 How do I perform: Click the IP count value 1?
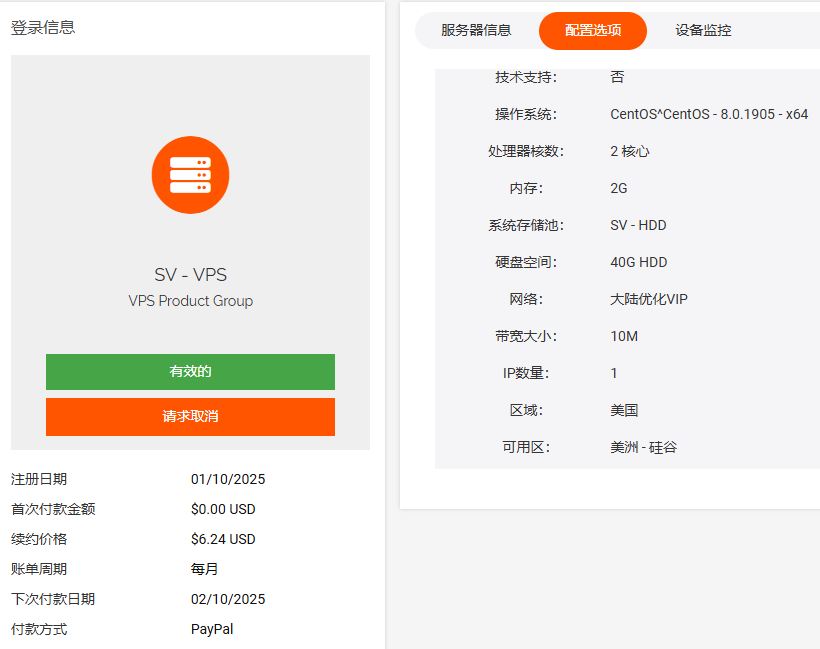point(614,373)
